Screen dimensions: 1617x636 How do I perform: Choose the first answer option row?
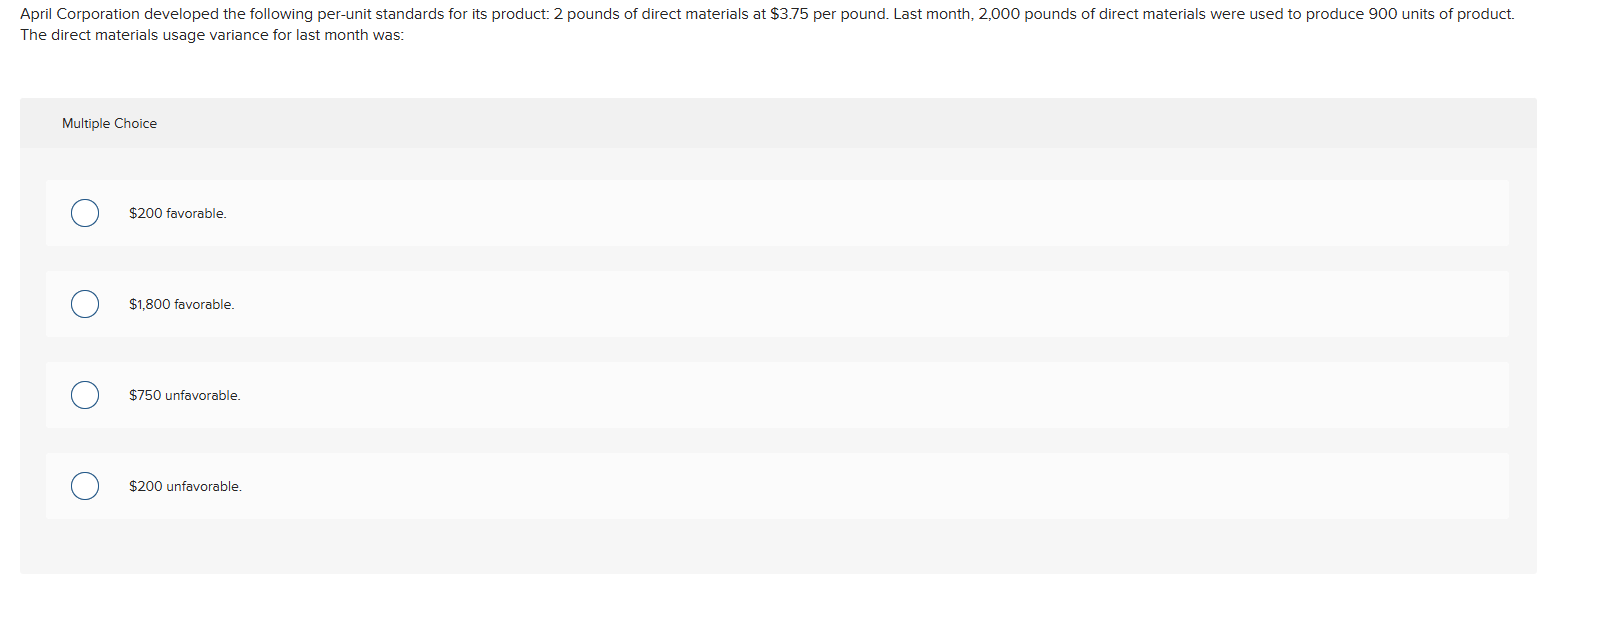pyautogui.click(x=700, y=213)
